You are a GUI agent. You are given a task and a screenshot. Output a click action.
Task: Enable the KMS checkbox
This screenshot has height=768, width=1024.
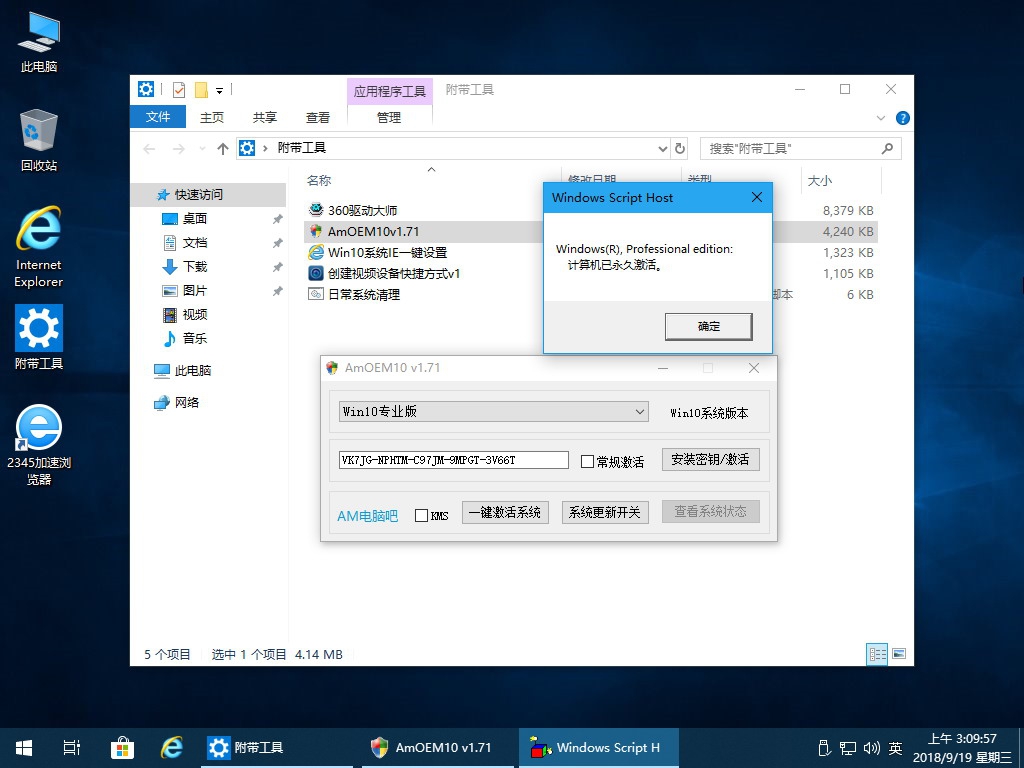(421, 515)
